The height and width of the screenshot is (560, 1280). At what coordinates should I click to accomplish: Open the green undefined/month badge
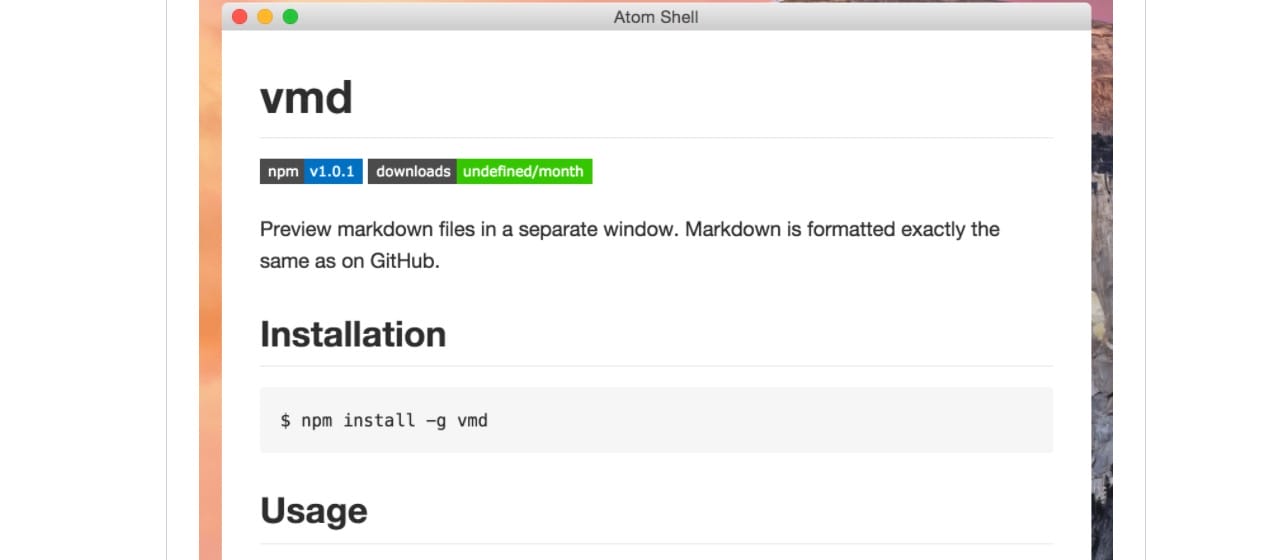coord(523,172)
